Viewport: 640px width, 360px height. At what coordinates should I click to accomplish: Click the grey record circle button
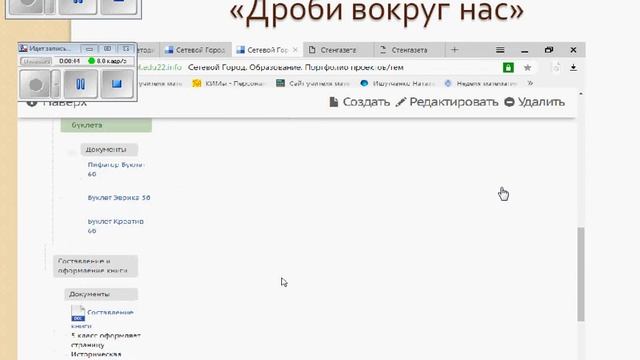pos(36,84)
